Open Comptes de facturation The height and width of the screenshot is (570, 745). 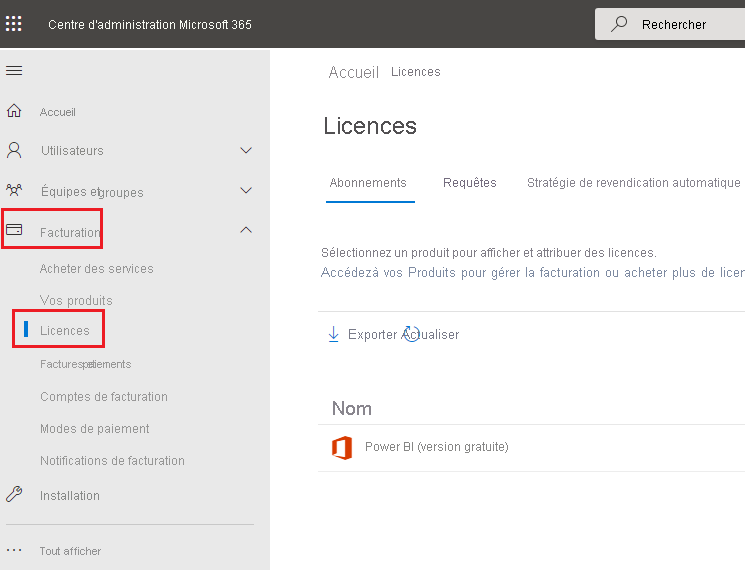coord(104,397)
